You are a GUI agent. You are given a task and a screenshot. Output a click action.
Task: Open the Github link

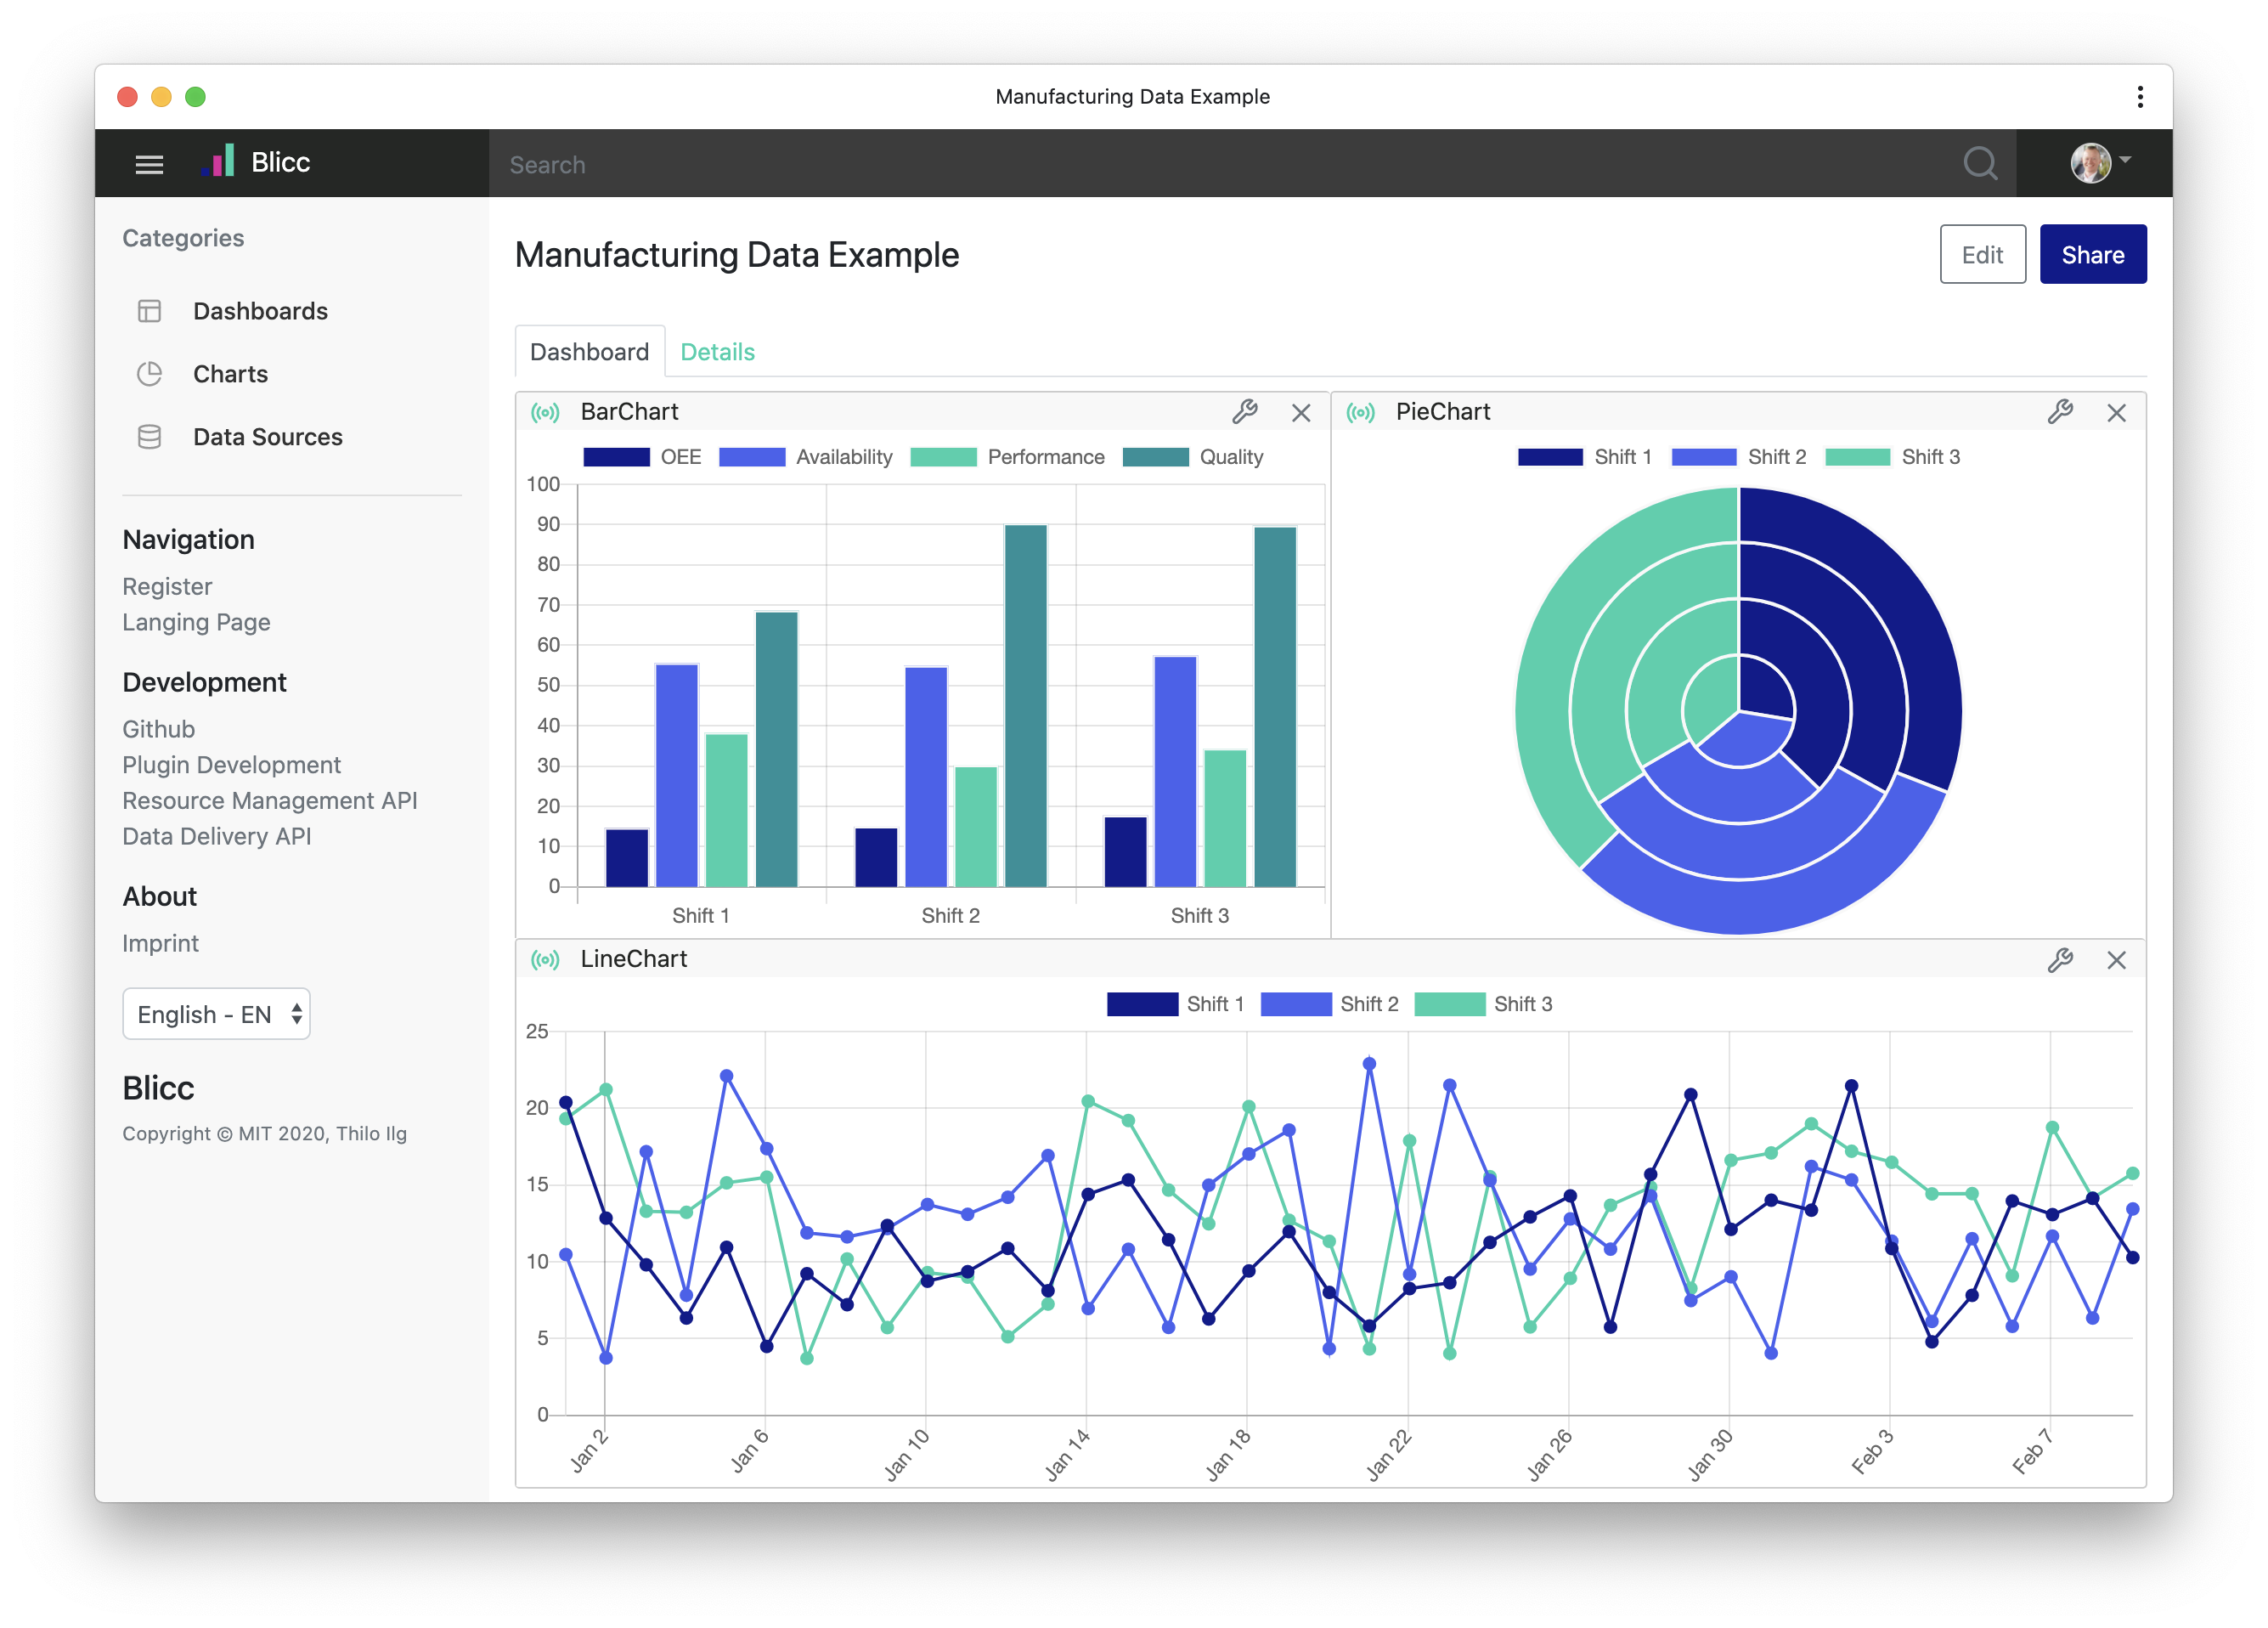[158, 729]
